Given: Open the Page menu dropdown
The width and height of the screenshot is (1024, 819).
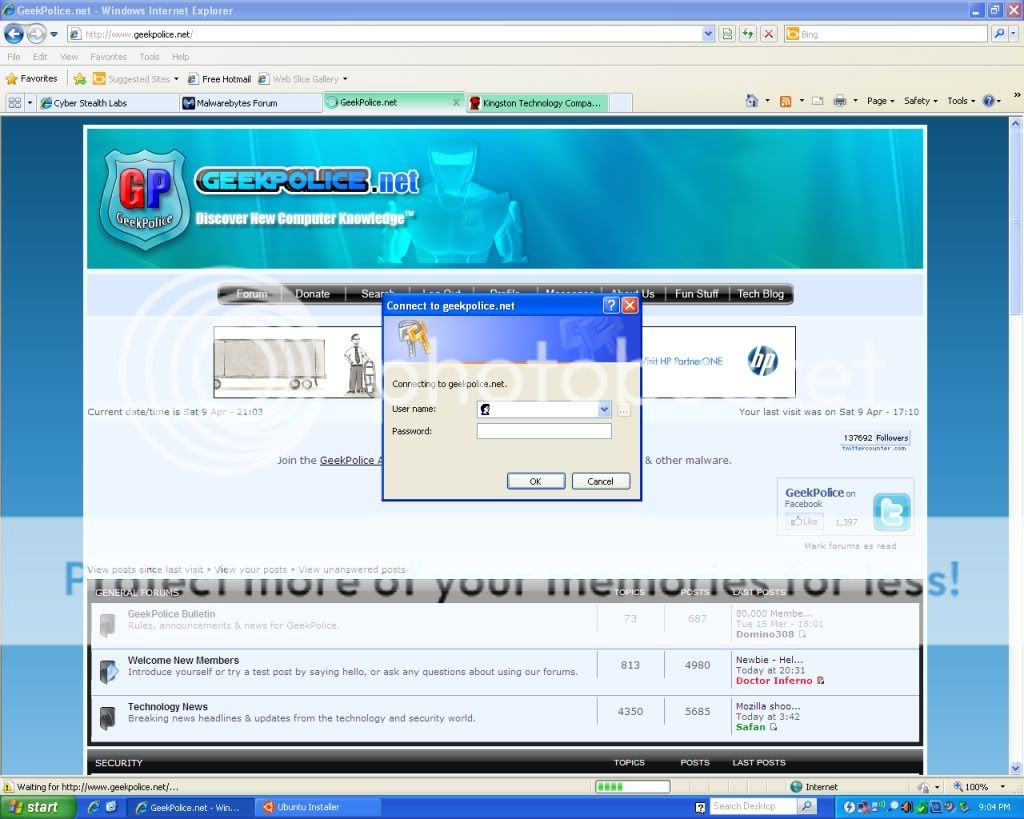Looking at the screenshot, I should point(880,101).
